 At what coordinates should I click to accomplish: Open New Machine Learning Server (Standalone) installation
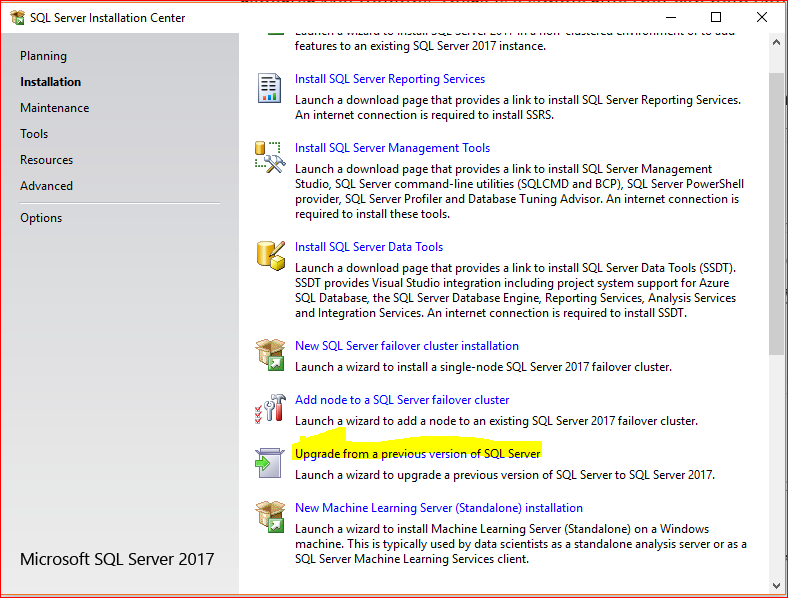(x=439, y=508)
